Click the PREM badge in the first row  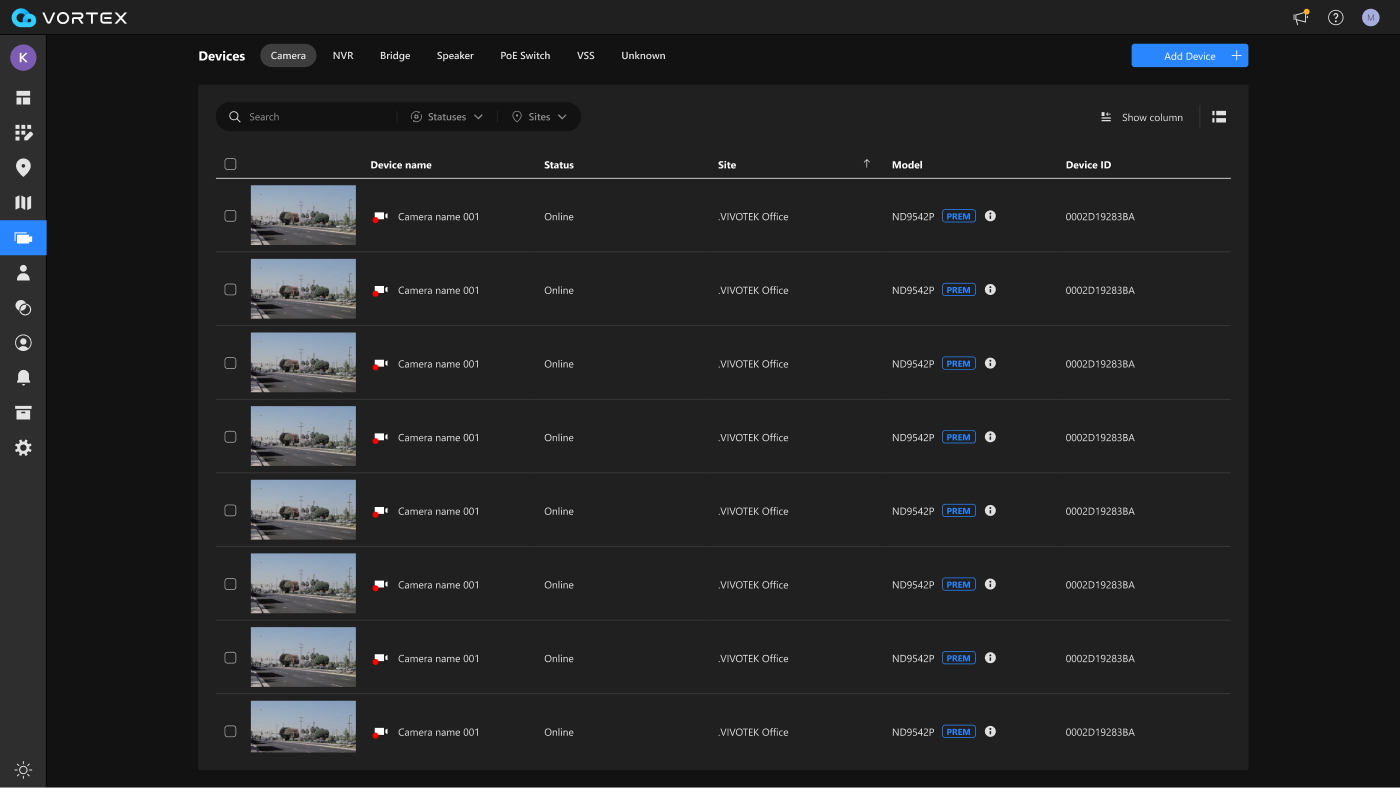point(959,216)
